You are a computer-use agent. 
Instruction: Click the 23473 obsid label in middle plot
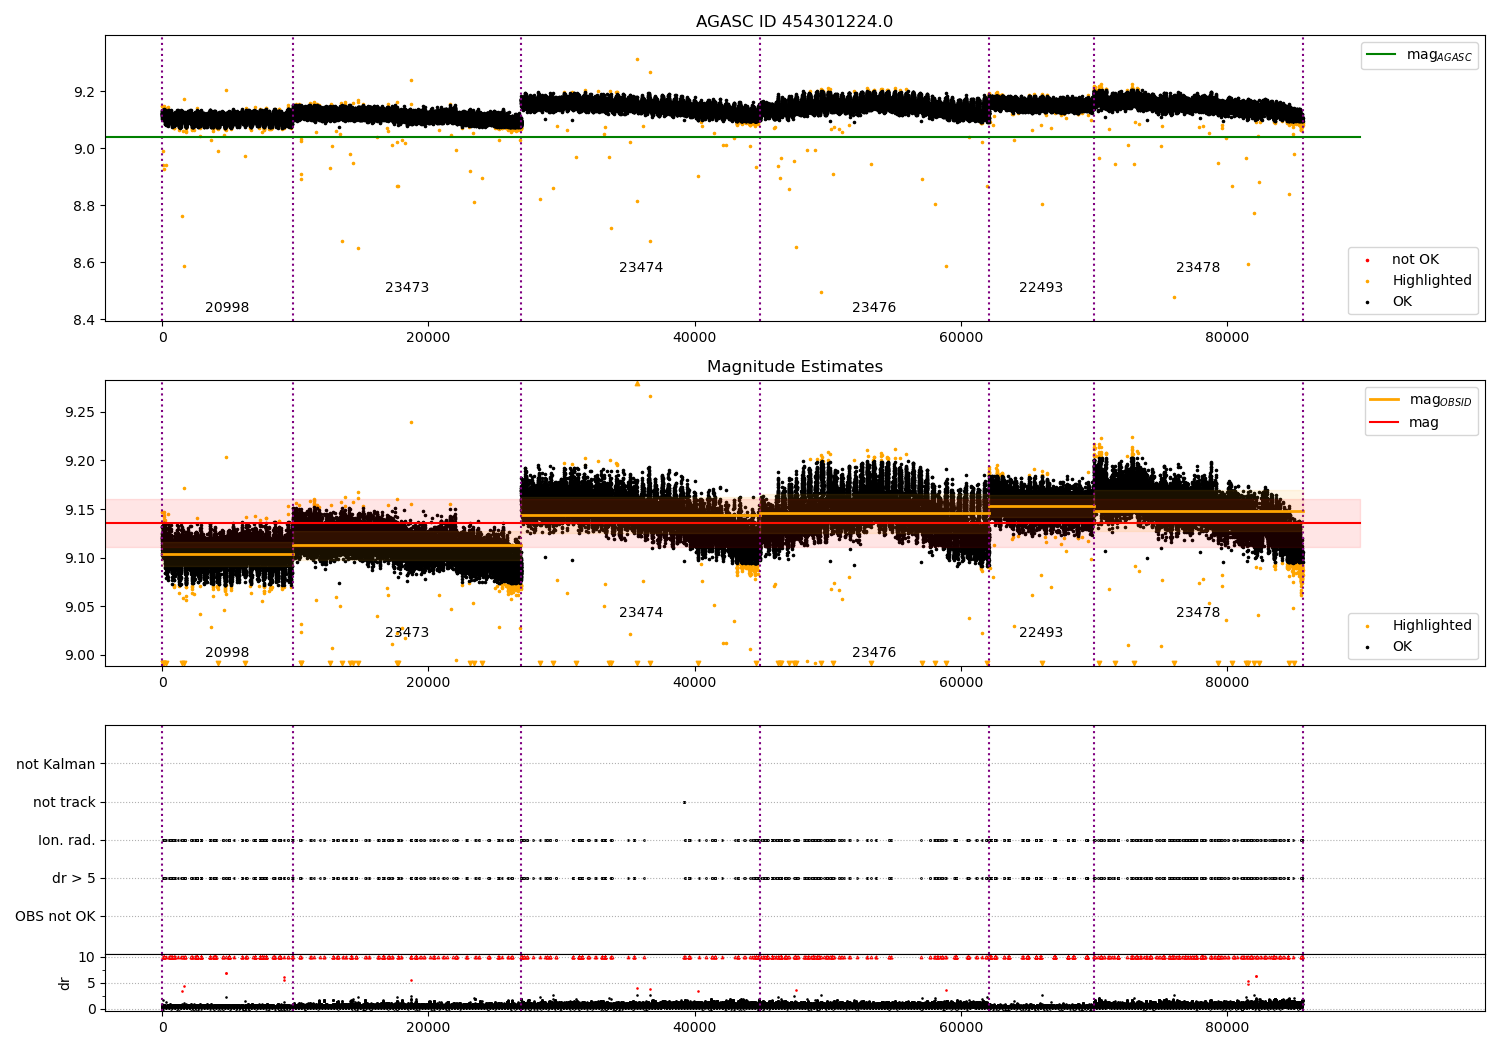[x=407, y=633]
